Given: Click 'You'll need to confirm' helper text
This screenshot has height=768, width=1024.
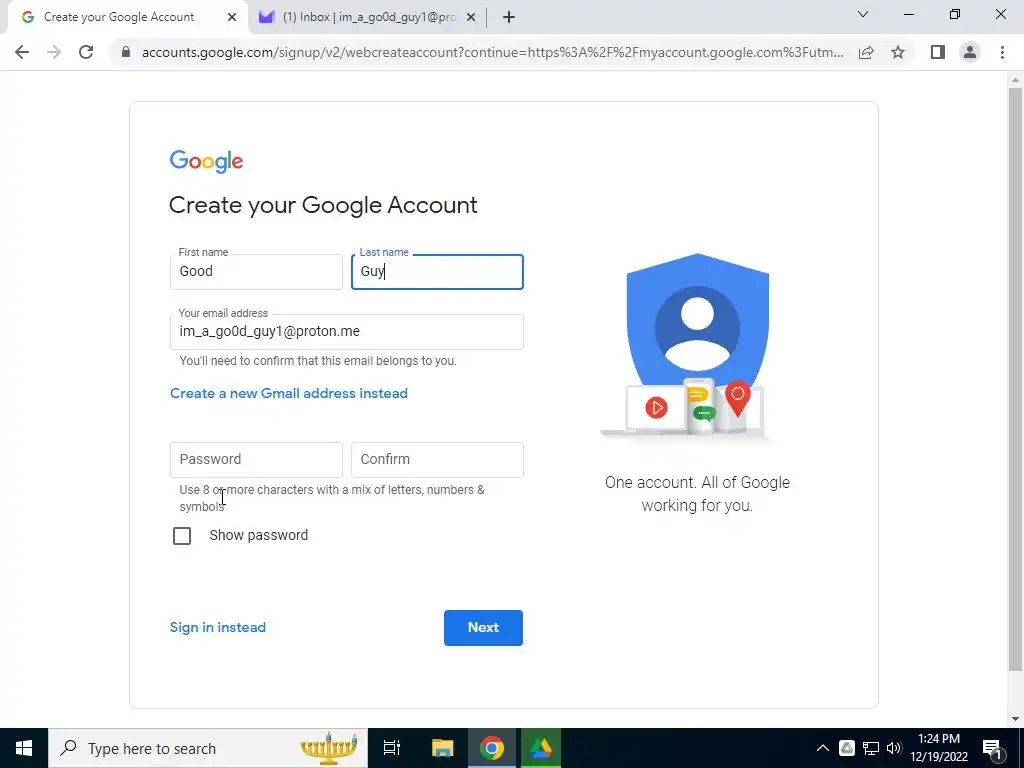Looking at the screenshot, I should point(318,360).
